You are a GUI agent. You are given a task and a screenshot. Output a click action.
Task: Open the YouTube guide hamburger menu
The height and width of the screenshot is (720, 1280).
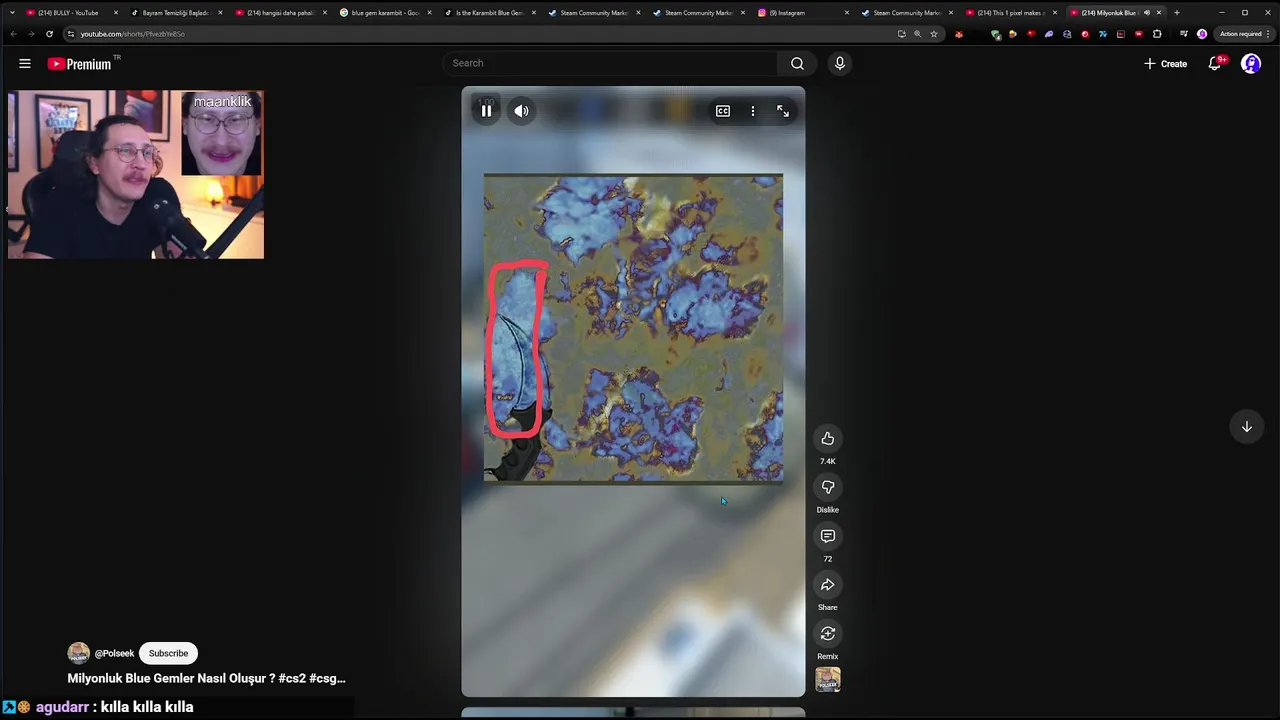click(x=24, y=63)
